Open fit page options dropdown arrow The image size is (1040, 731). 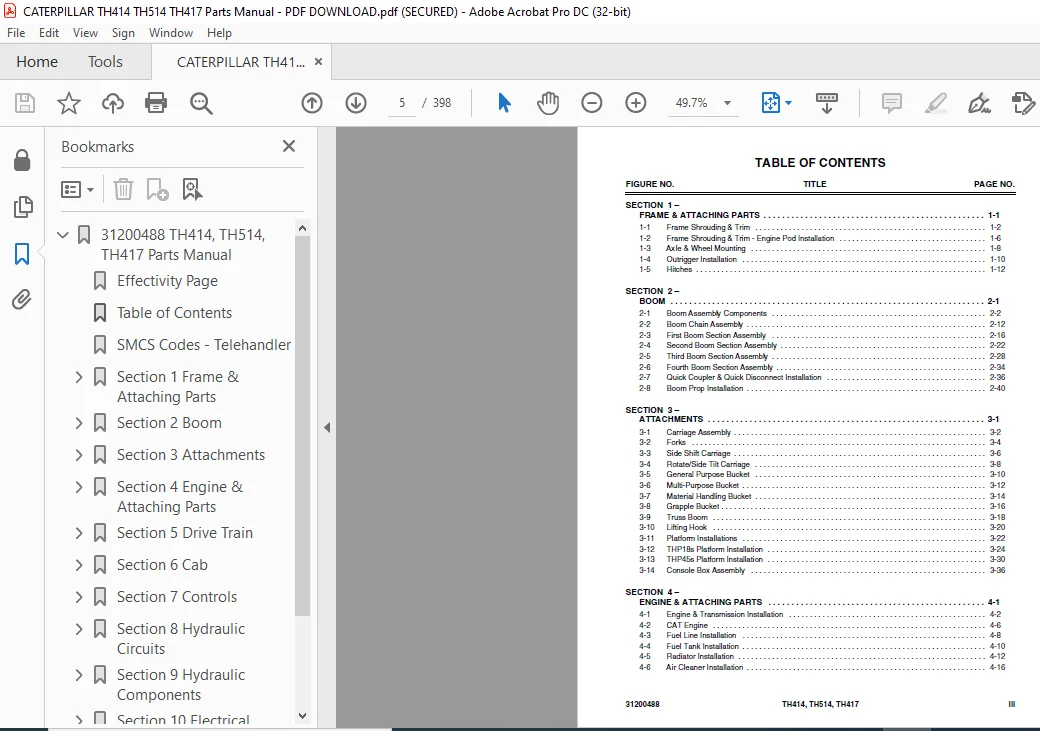pos(788,103)
